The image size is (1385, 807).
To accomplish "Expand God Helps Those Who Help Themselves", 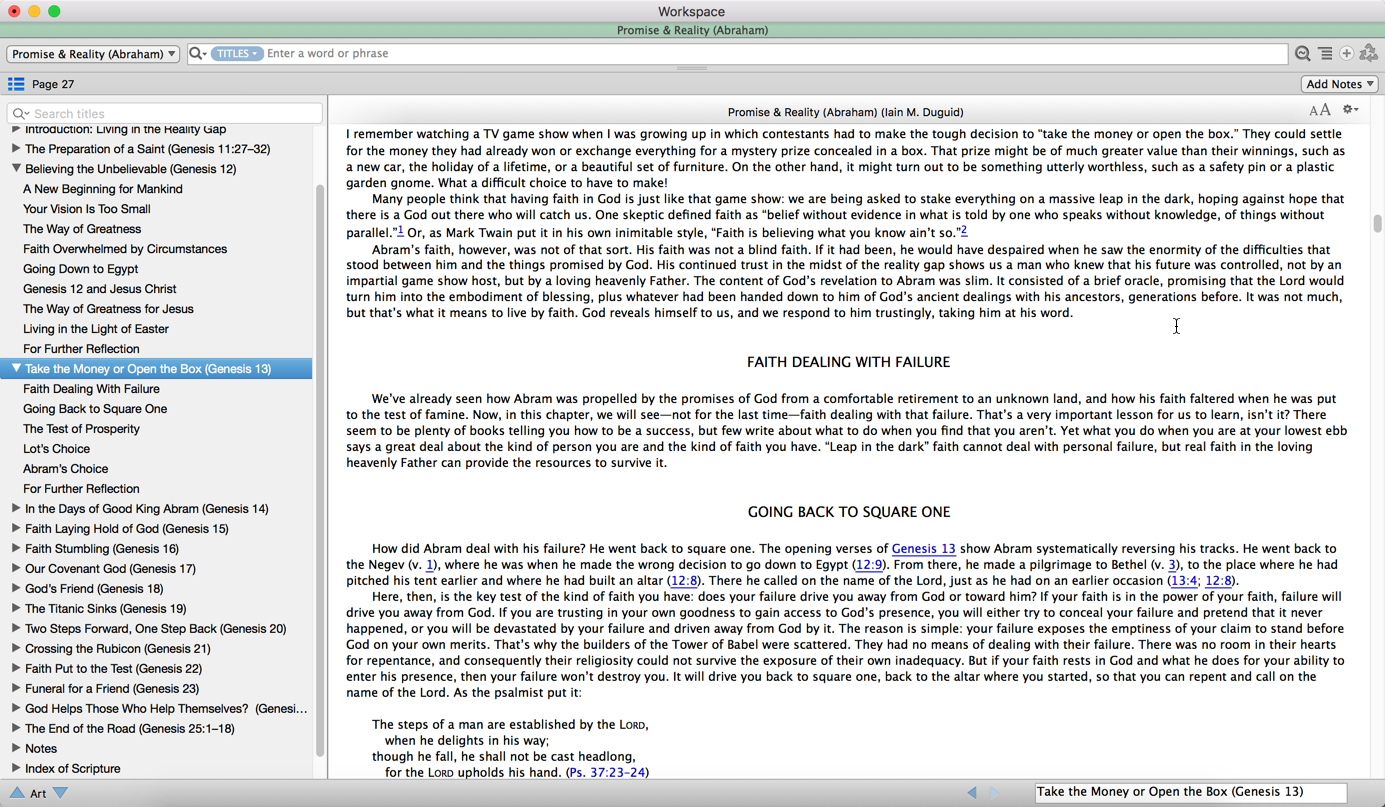I will (16, 708).
